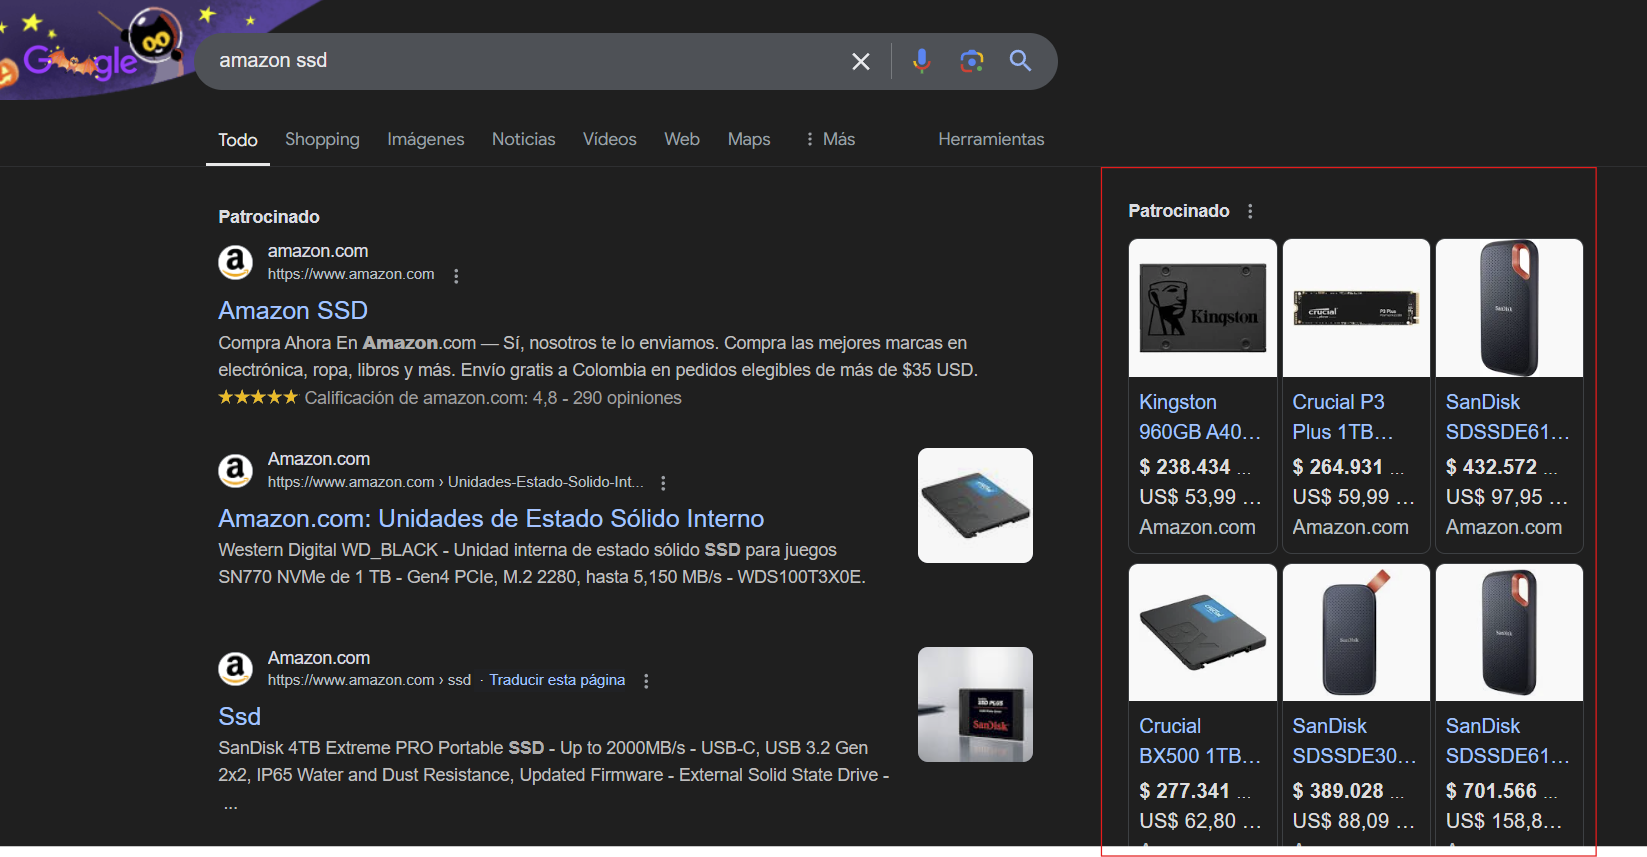Click Traducir esta página link
1647x857 pixels.
pyautogui.click(x=557, y=680)
